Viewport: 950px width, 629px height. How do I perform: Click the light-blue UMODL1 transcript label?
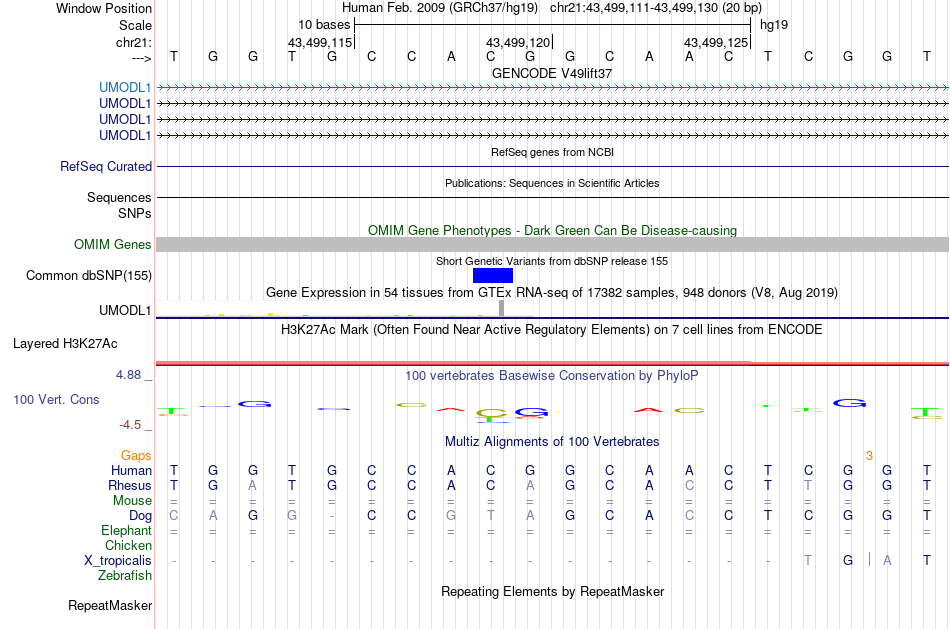(x=125, y=88)
